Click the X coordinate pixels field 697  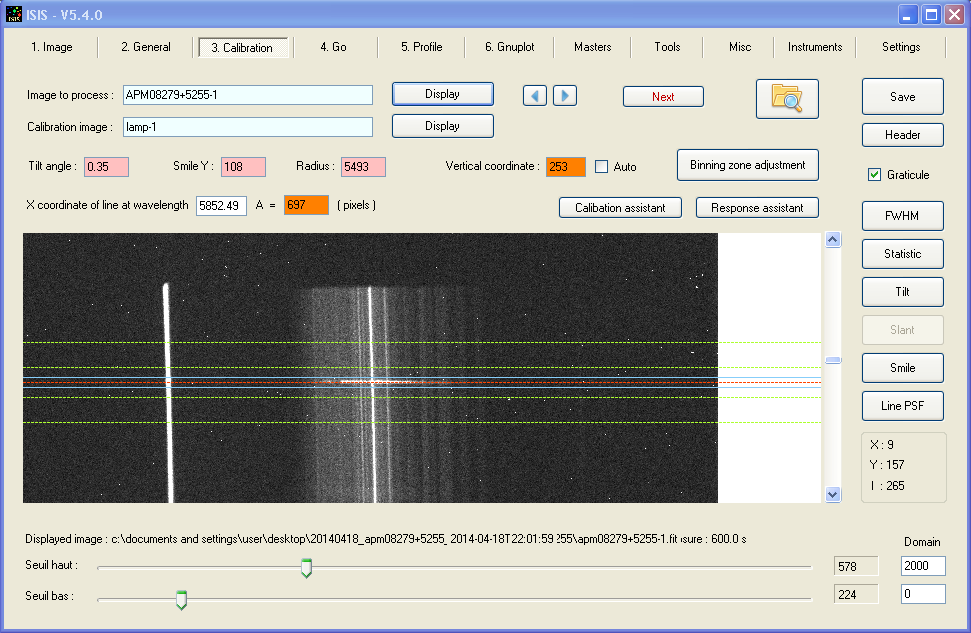(307, 205)
